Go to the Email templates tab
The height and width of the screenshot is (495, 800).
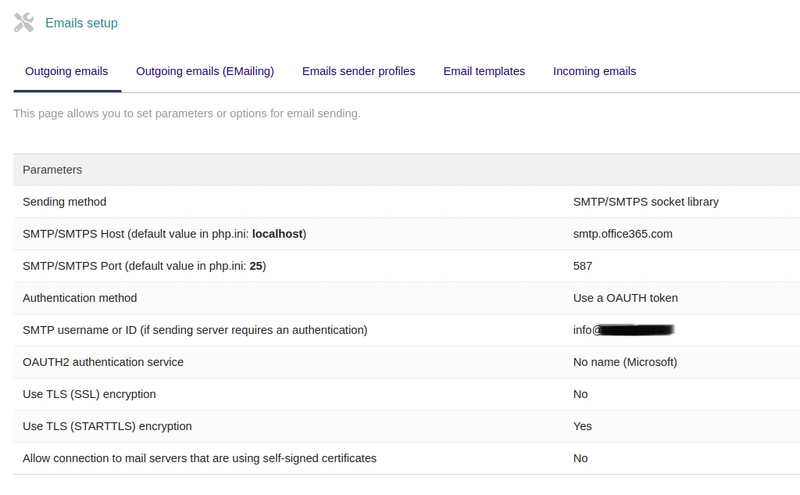(484, 71)
